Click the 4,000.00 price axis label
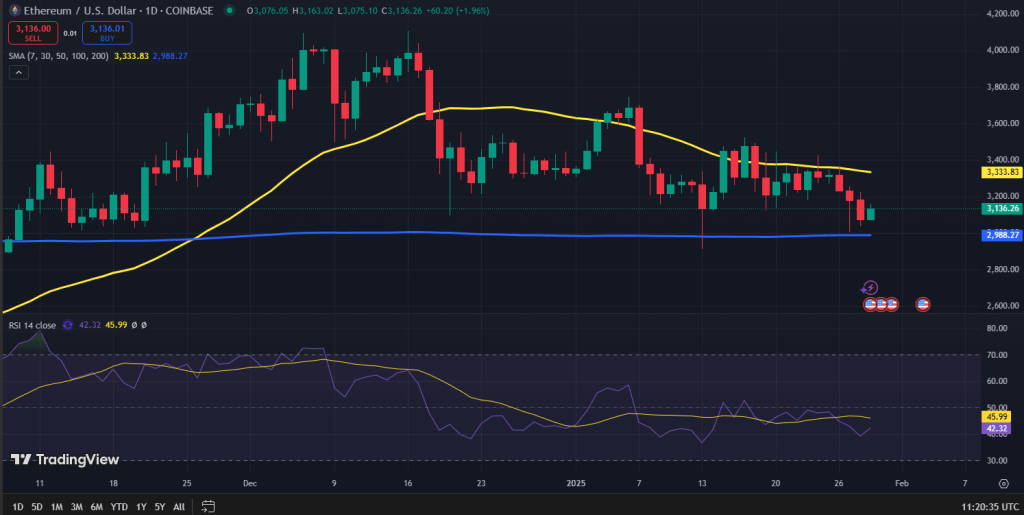 coord(1004,50)
